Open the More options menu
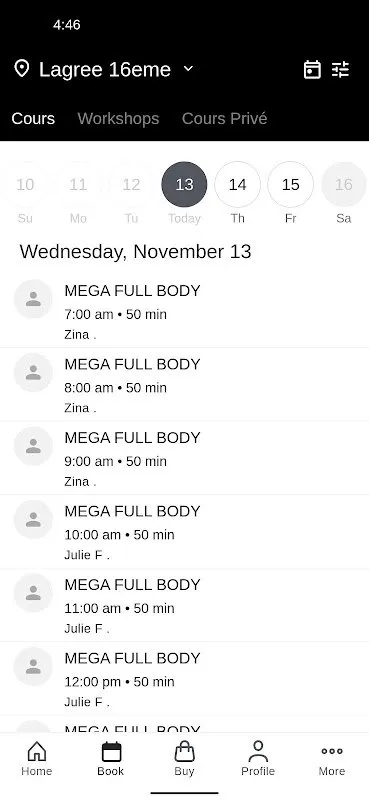Image resolution: width=369 pixels, height=800 pixels. (332, 759)
